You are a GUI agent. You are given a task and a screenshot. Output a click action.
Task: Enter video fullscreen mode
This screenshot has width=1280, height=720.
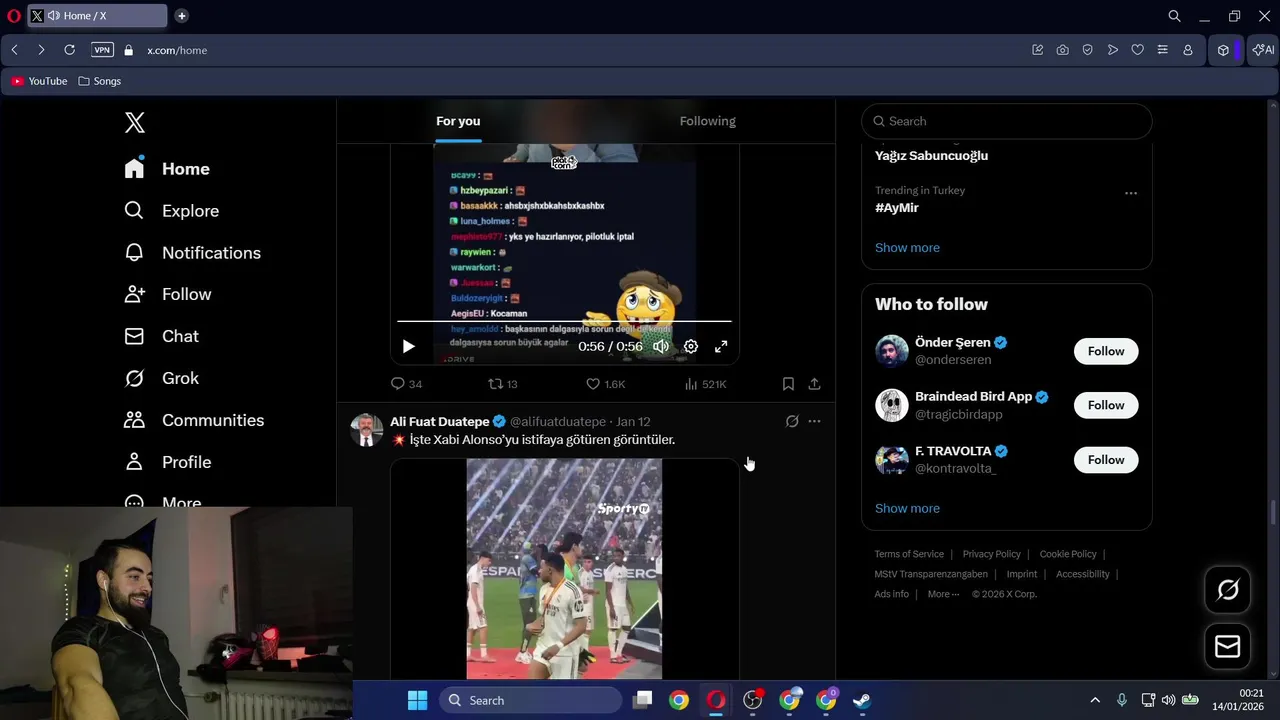pos(721,347)
